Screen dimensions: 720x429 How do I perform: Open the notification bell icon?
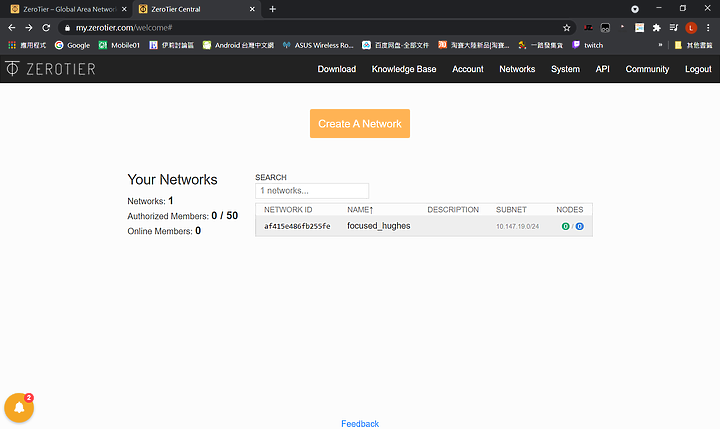click(x=19, y=407)
